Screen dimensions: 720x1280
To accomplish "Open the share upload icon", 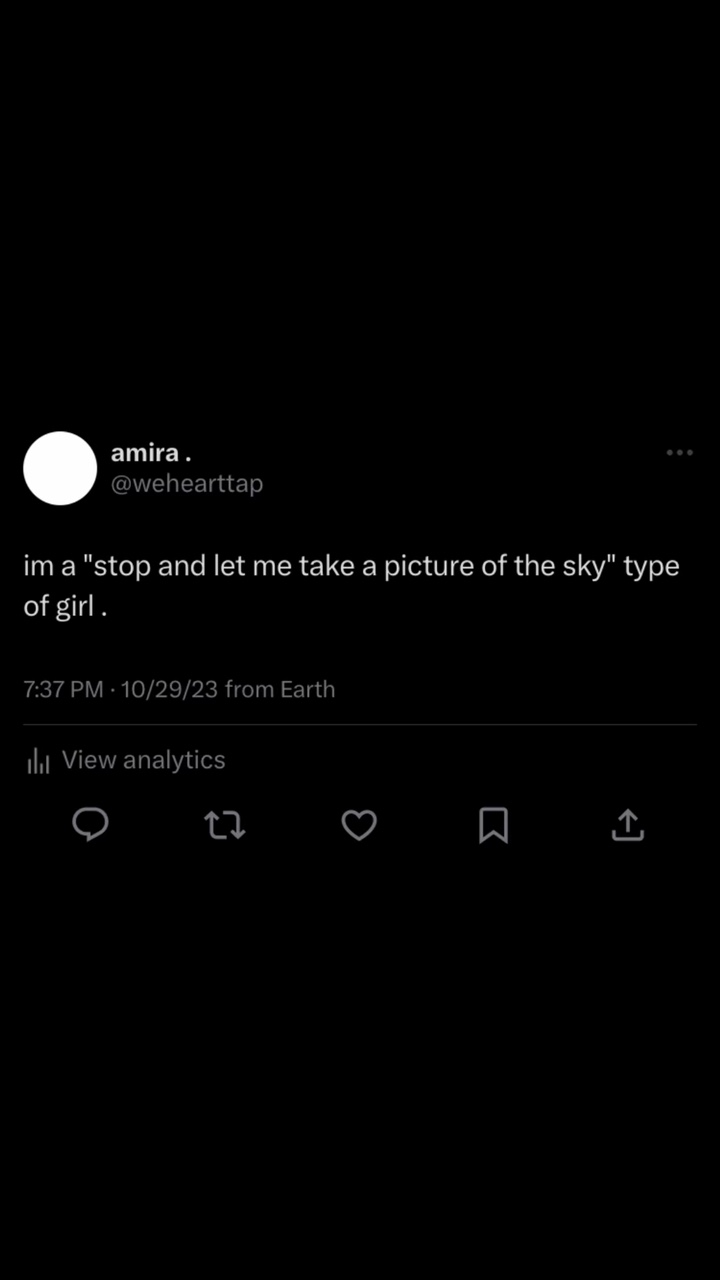I will click(627, 825).
